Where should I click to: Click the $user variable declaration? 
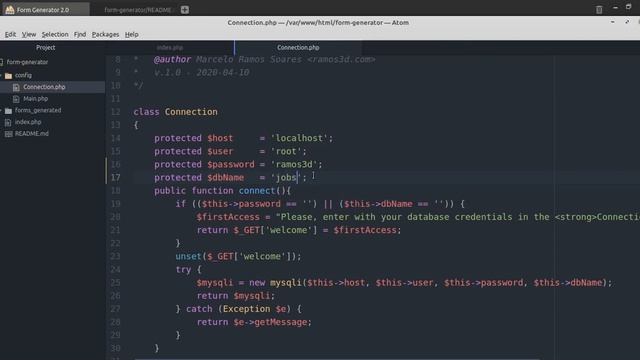click(x=220, y=151)
